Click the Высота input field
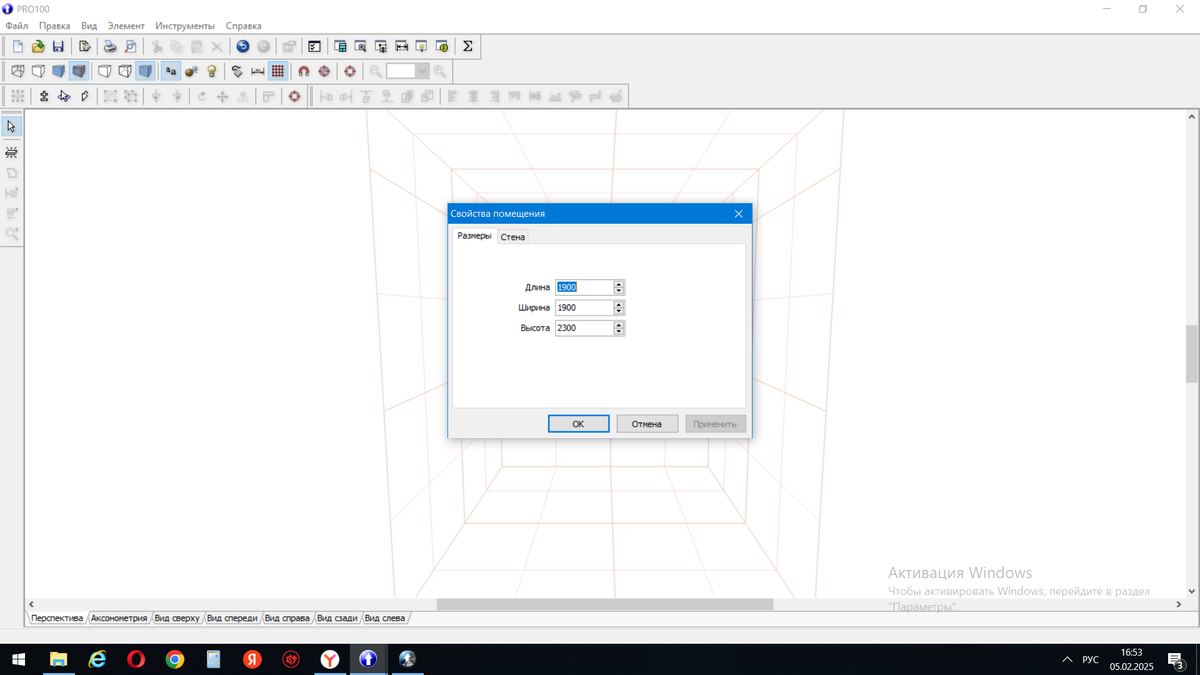The width and height of the screenshot is (1200, 675). pyautogui.click(x=584, y=328)
